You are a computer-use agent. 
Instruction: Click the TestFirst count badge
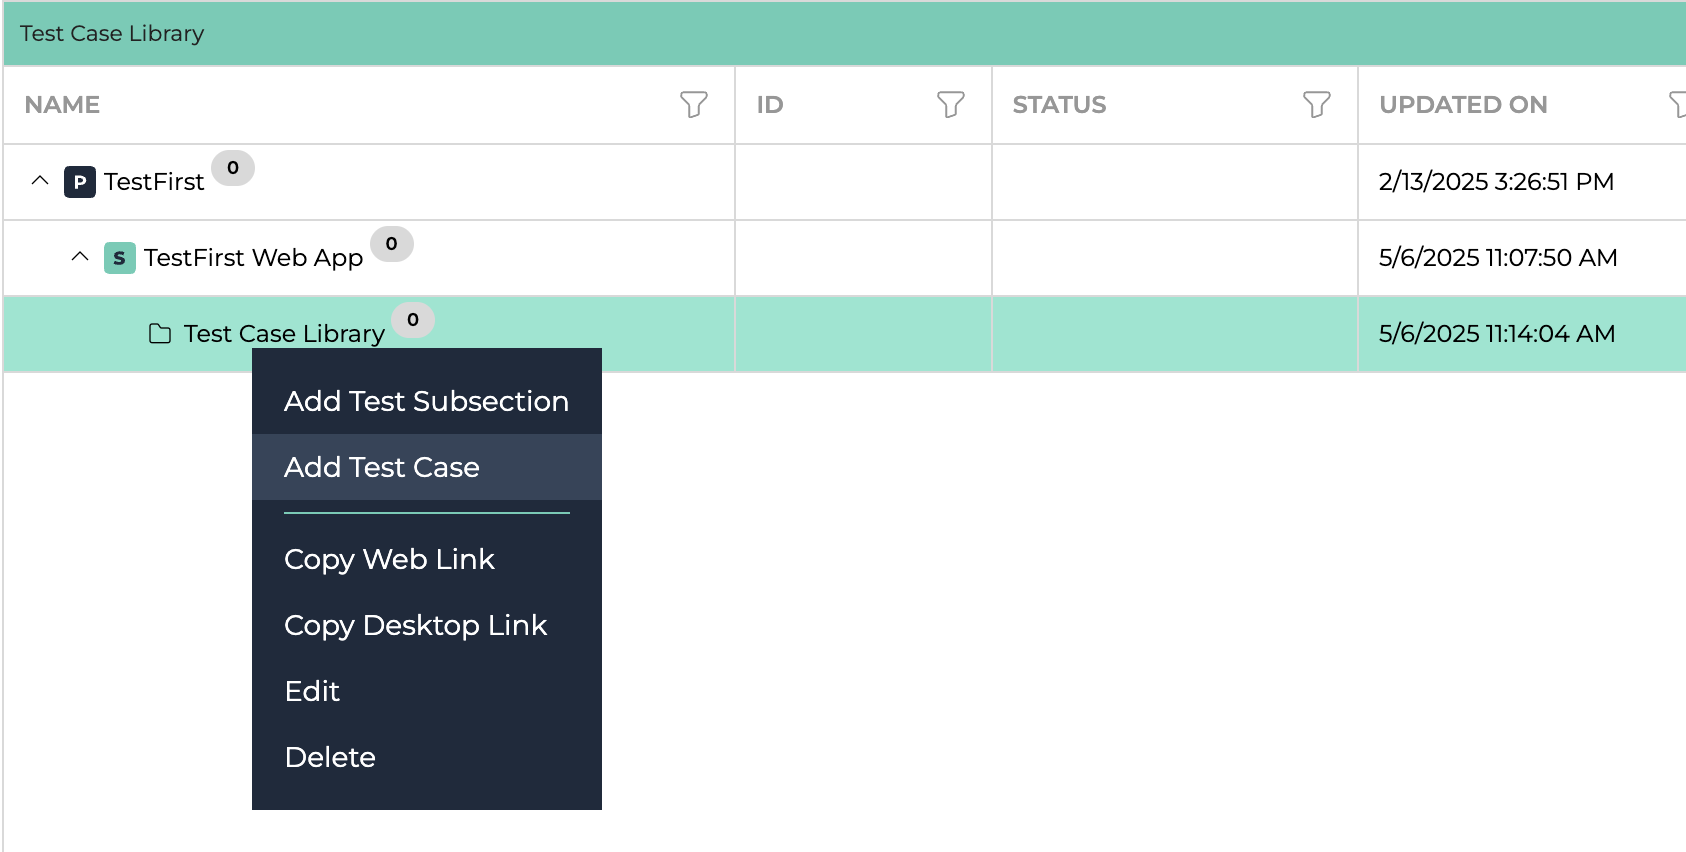pos(233,168)
